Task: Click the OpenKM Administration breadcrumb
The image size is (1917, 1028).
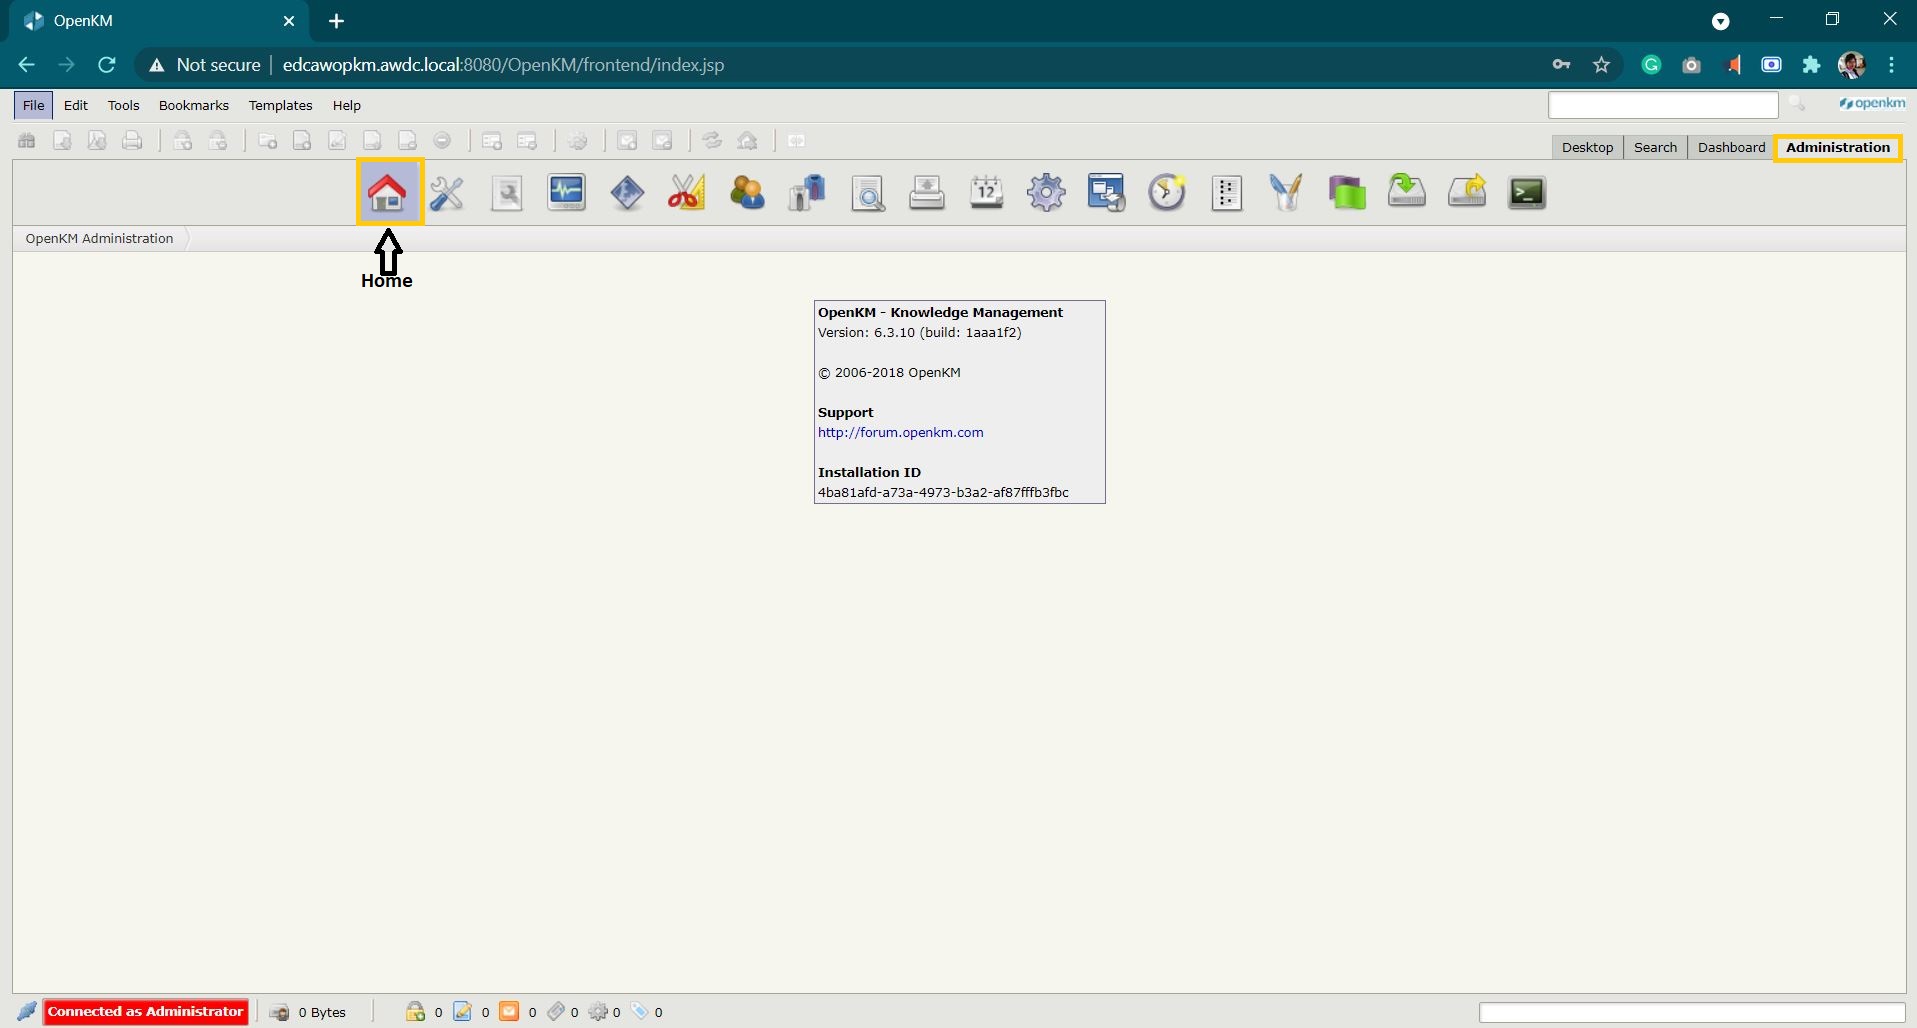Action: tap(99, 238)
